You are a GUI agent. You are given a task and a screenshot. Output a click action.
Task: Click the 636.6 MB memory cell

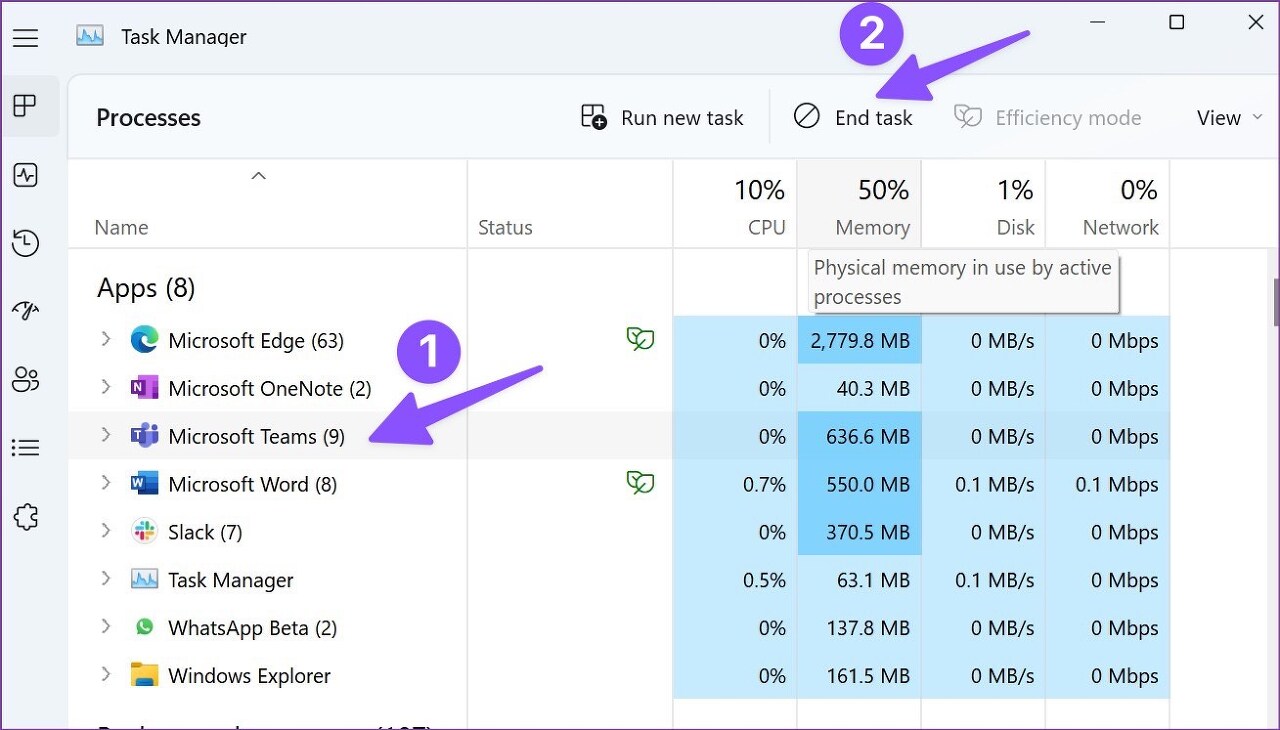point(859,436)
